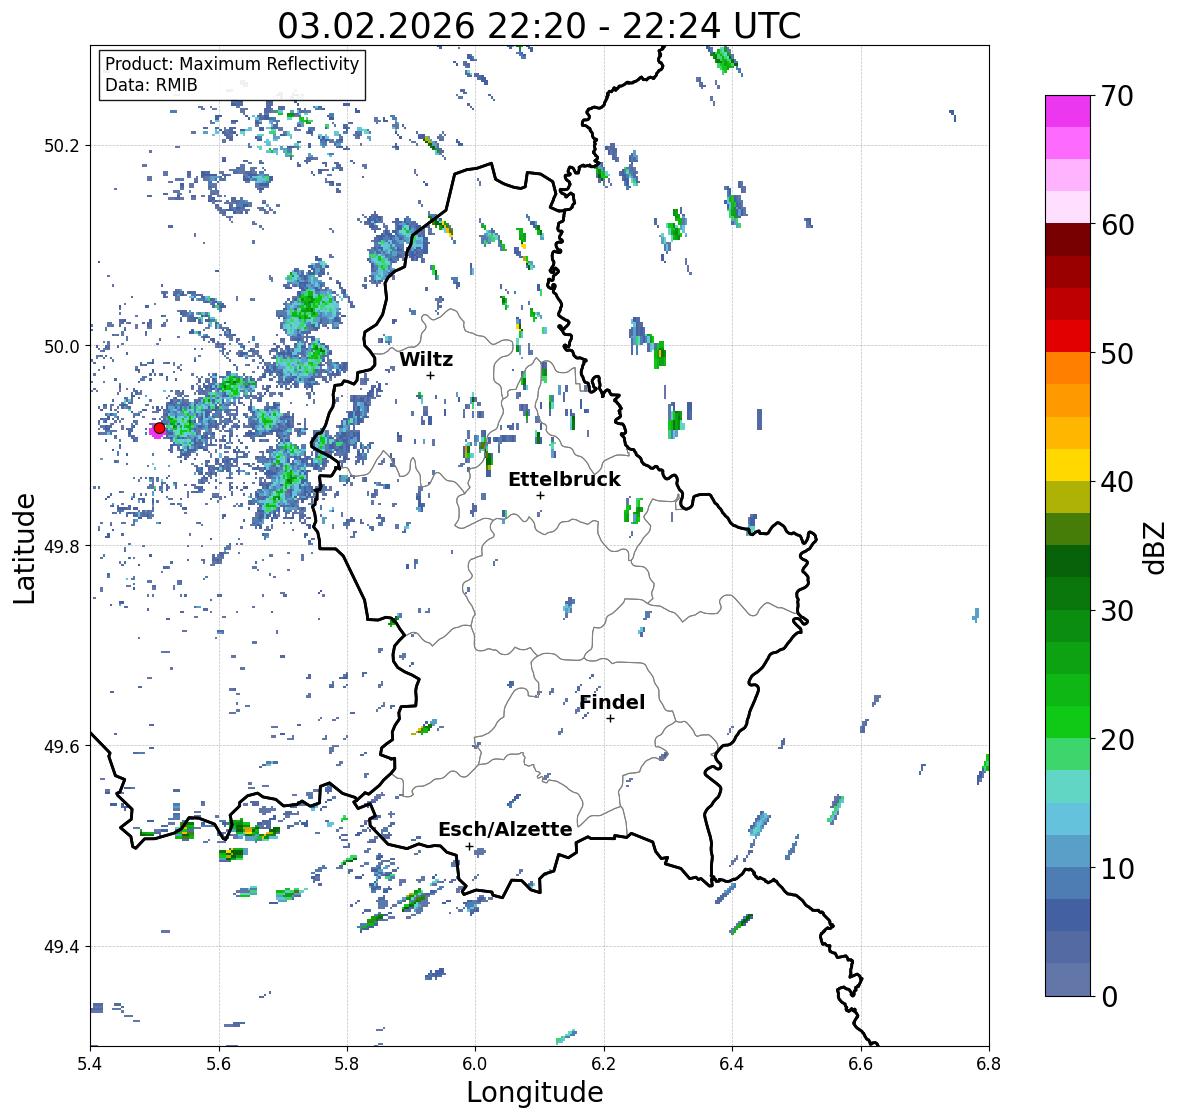Click the 50 tick on the colorbar
This screenshot has height=1117, width=1179.
click(x=1117, y=353)
